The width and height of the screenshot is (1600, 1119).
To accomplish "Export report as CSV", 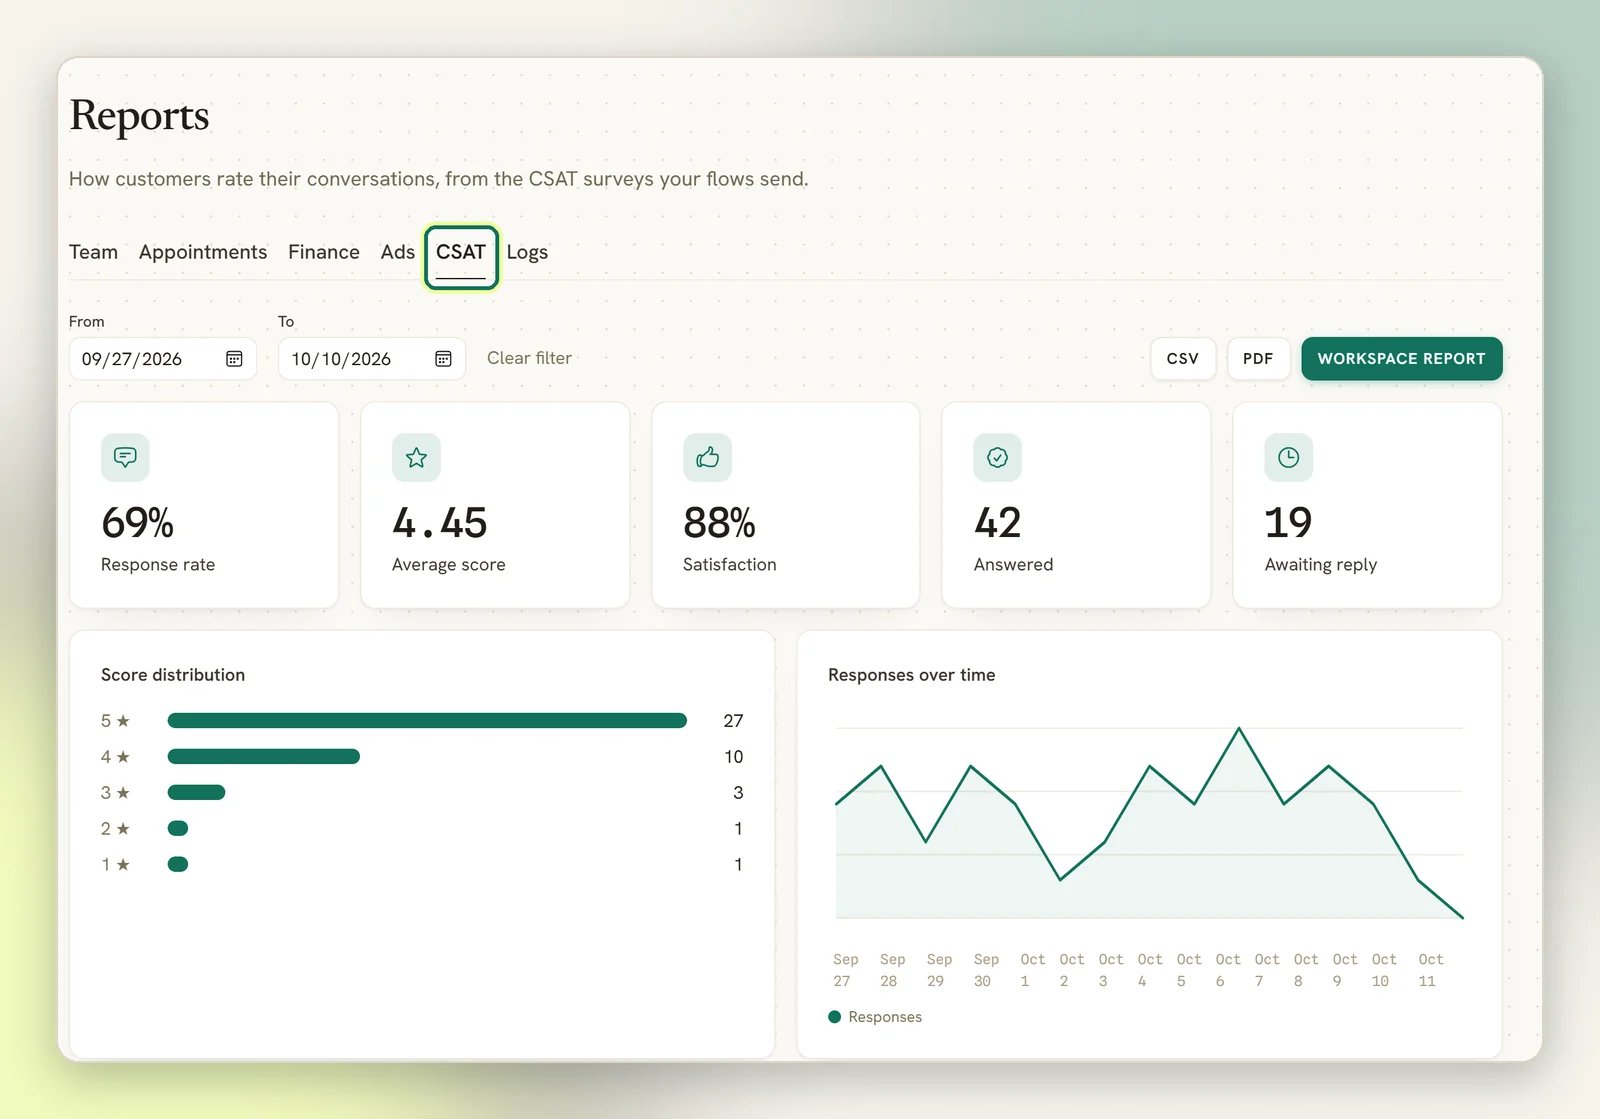I will (1183, 359).
